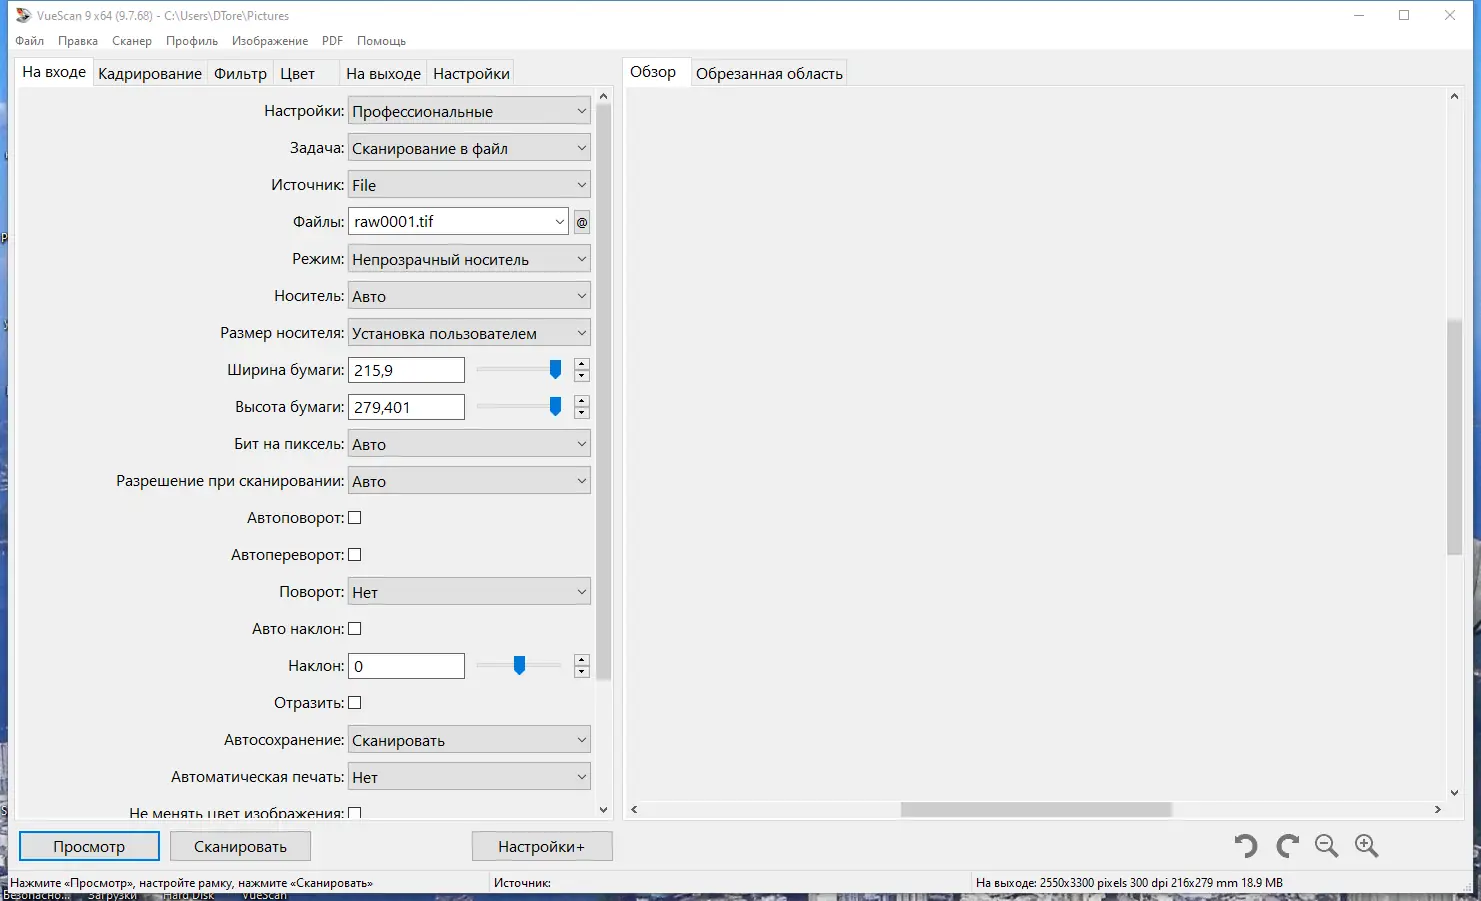1481x901 pixels.
Task: Increase Наклон with stepper up arrow
Action: point(582,660)
